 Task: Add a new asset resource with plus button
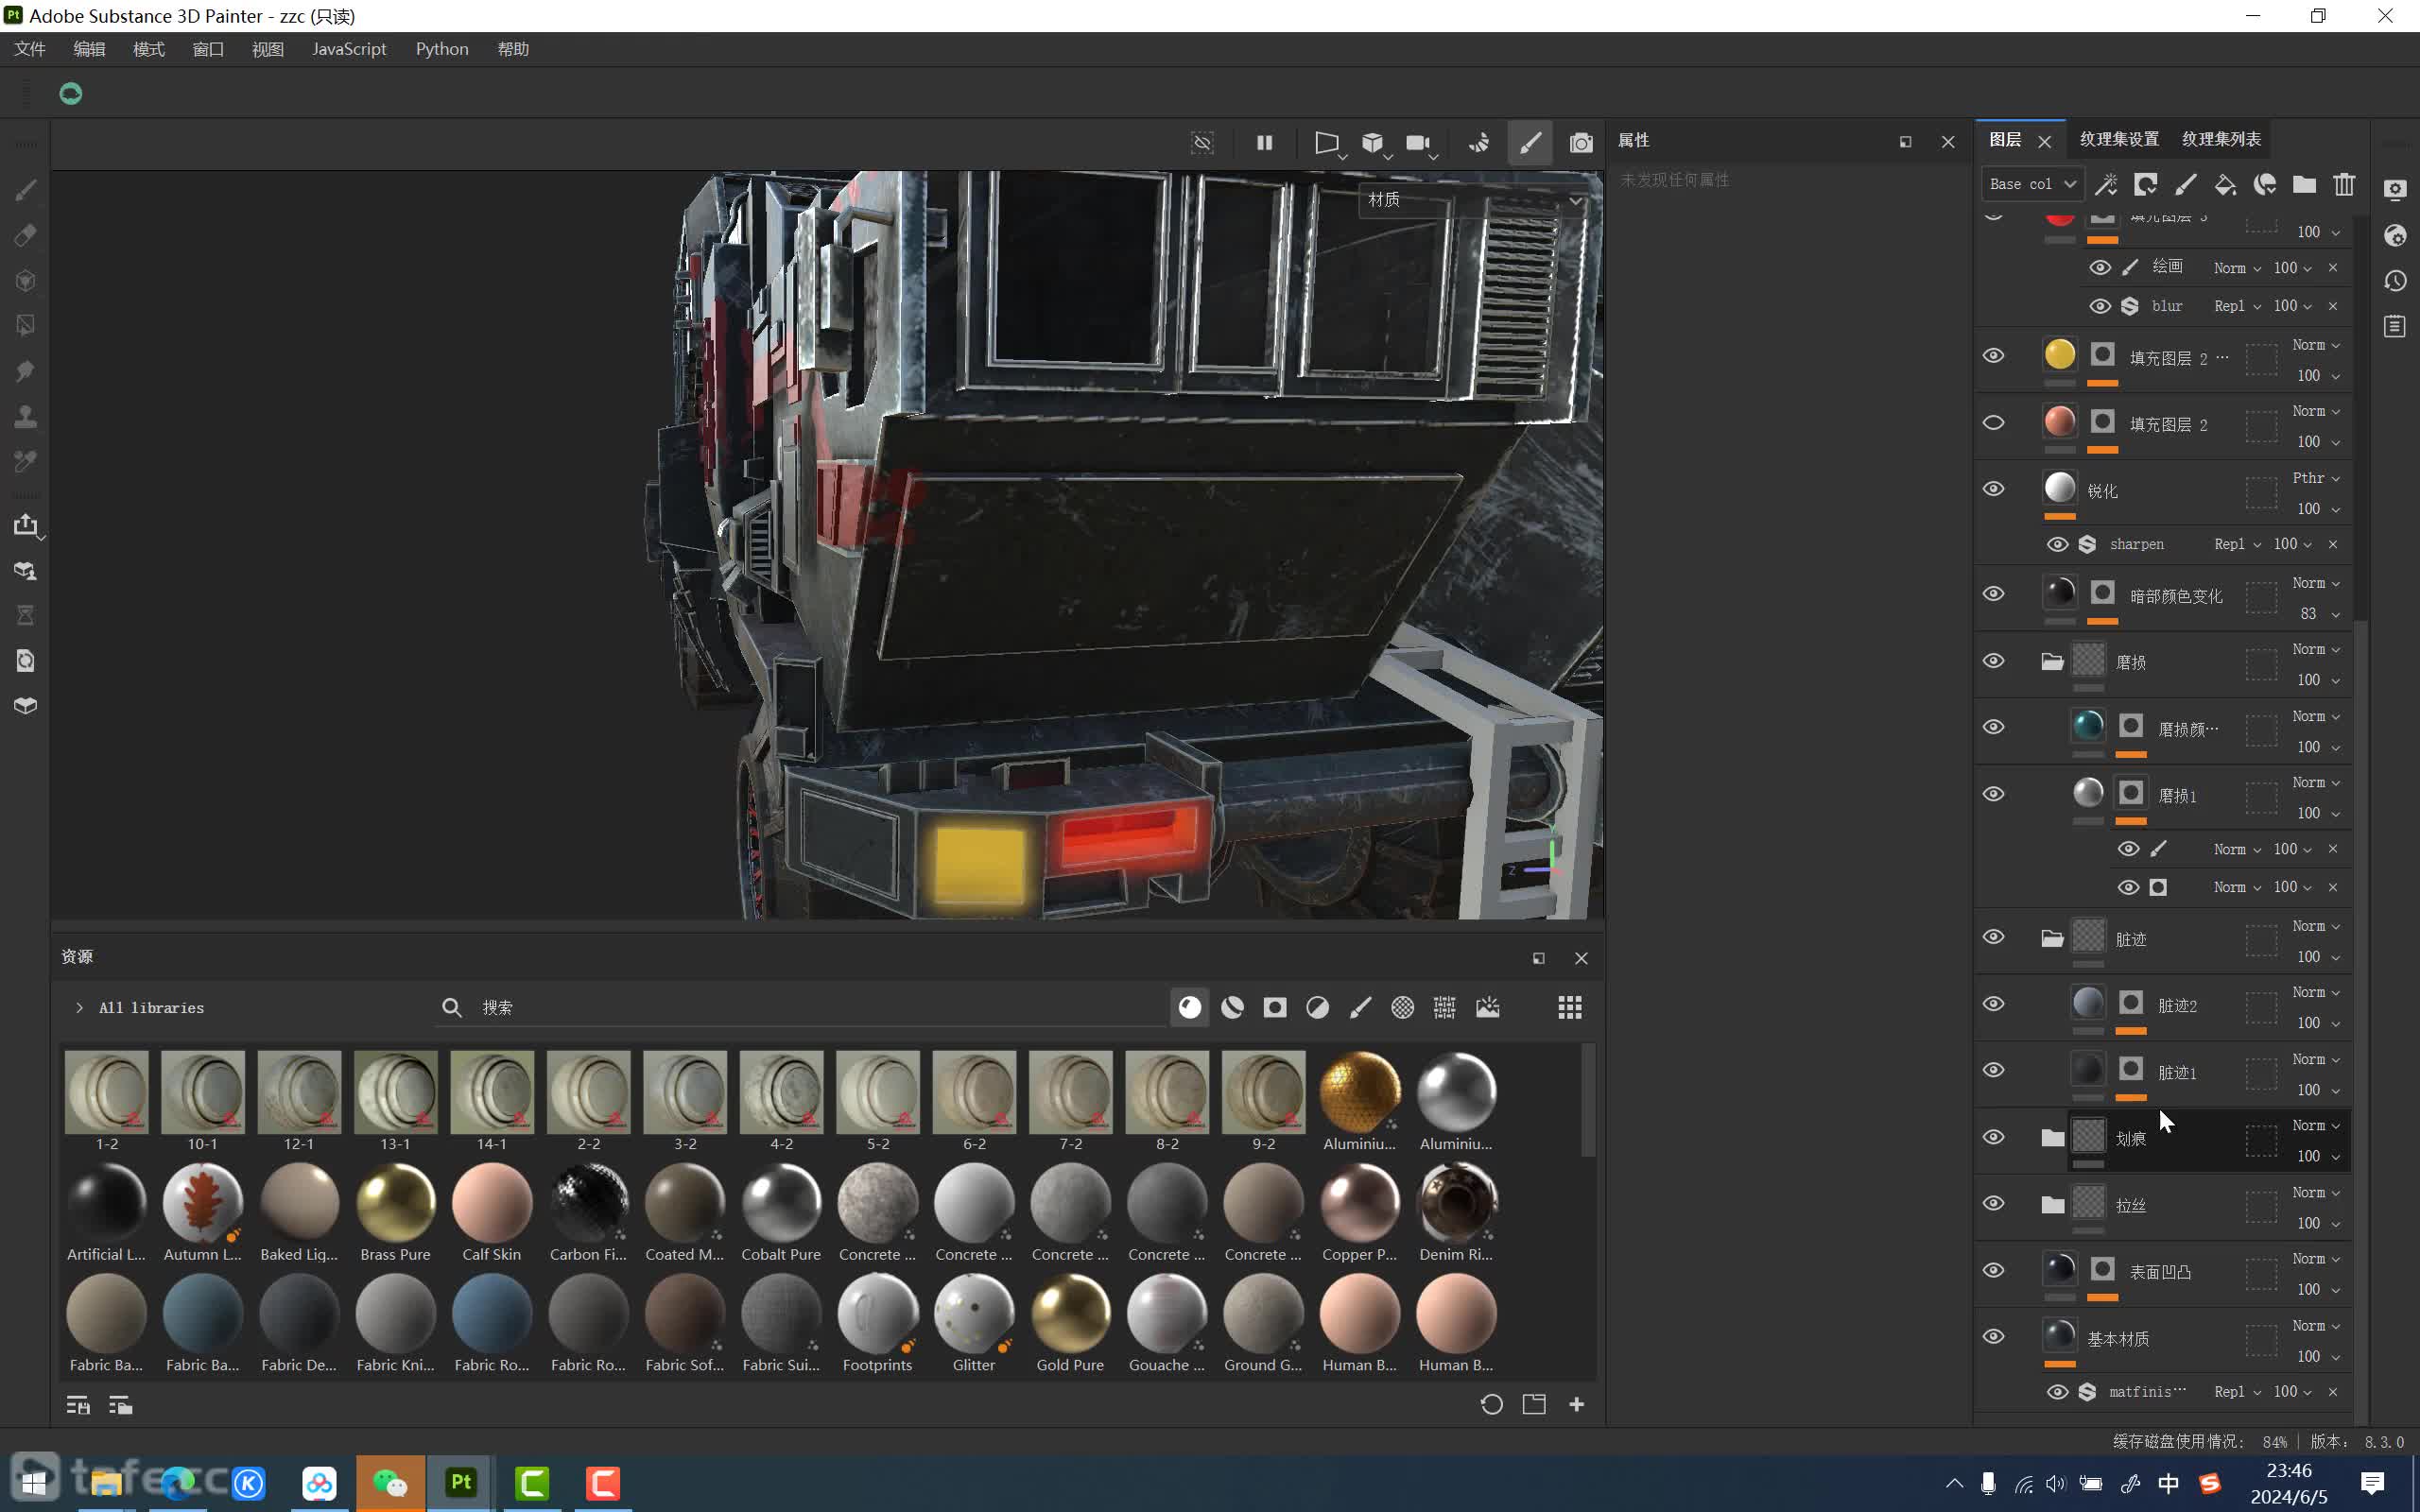(x=1577, y=1405)
